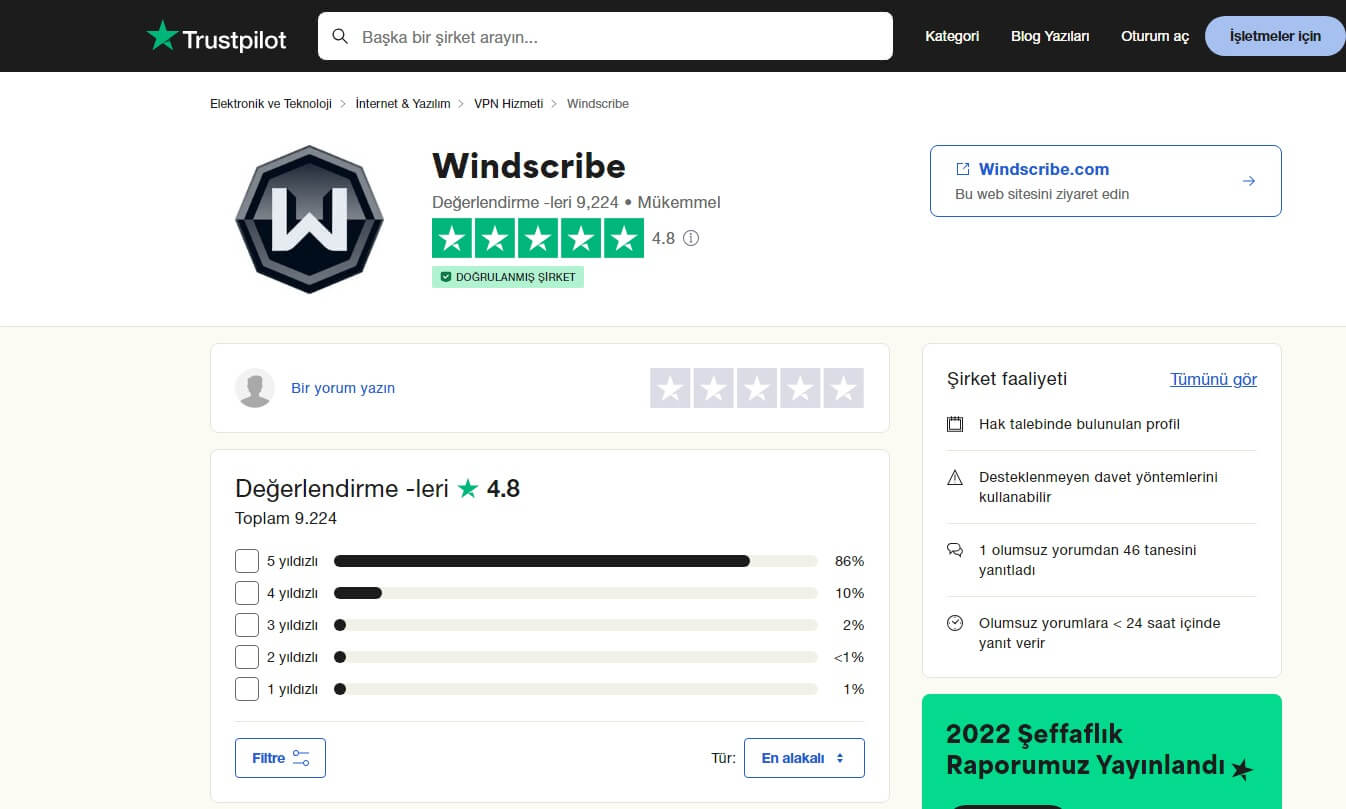Open the En alakalı sort dropdown
The image size is (1346, 809).
click(x=804, y=758)
